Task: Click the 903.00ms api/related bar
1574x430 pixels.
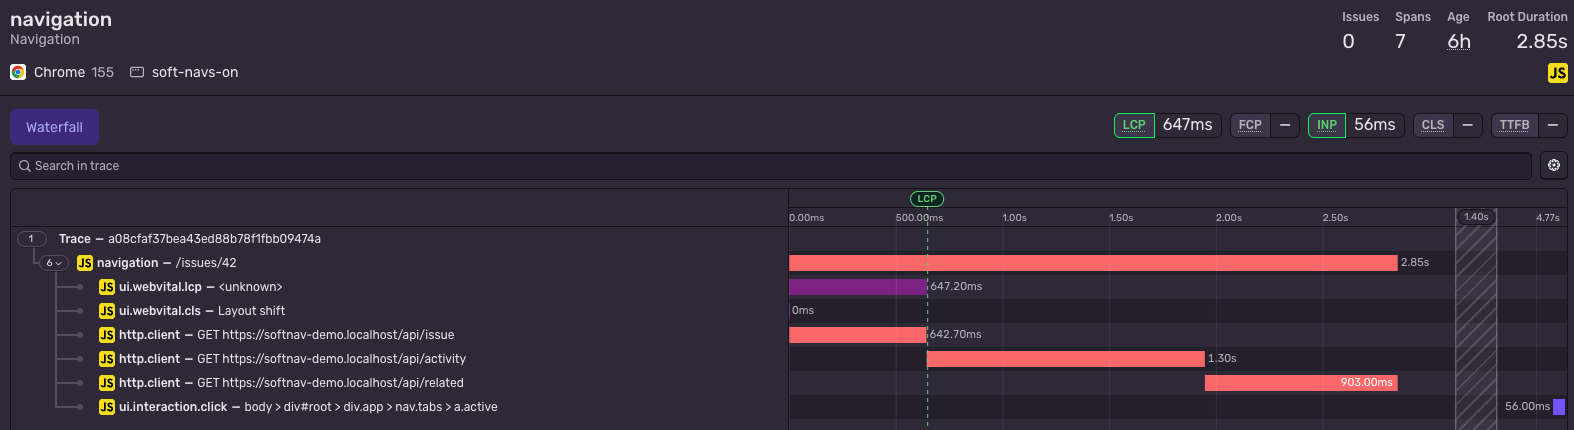Action: coord(1301,383)
